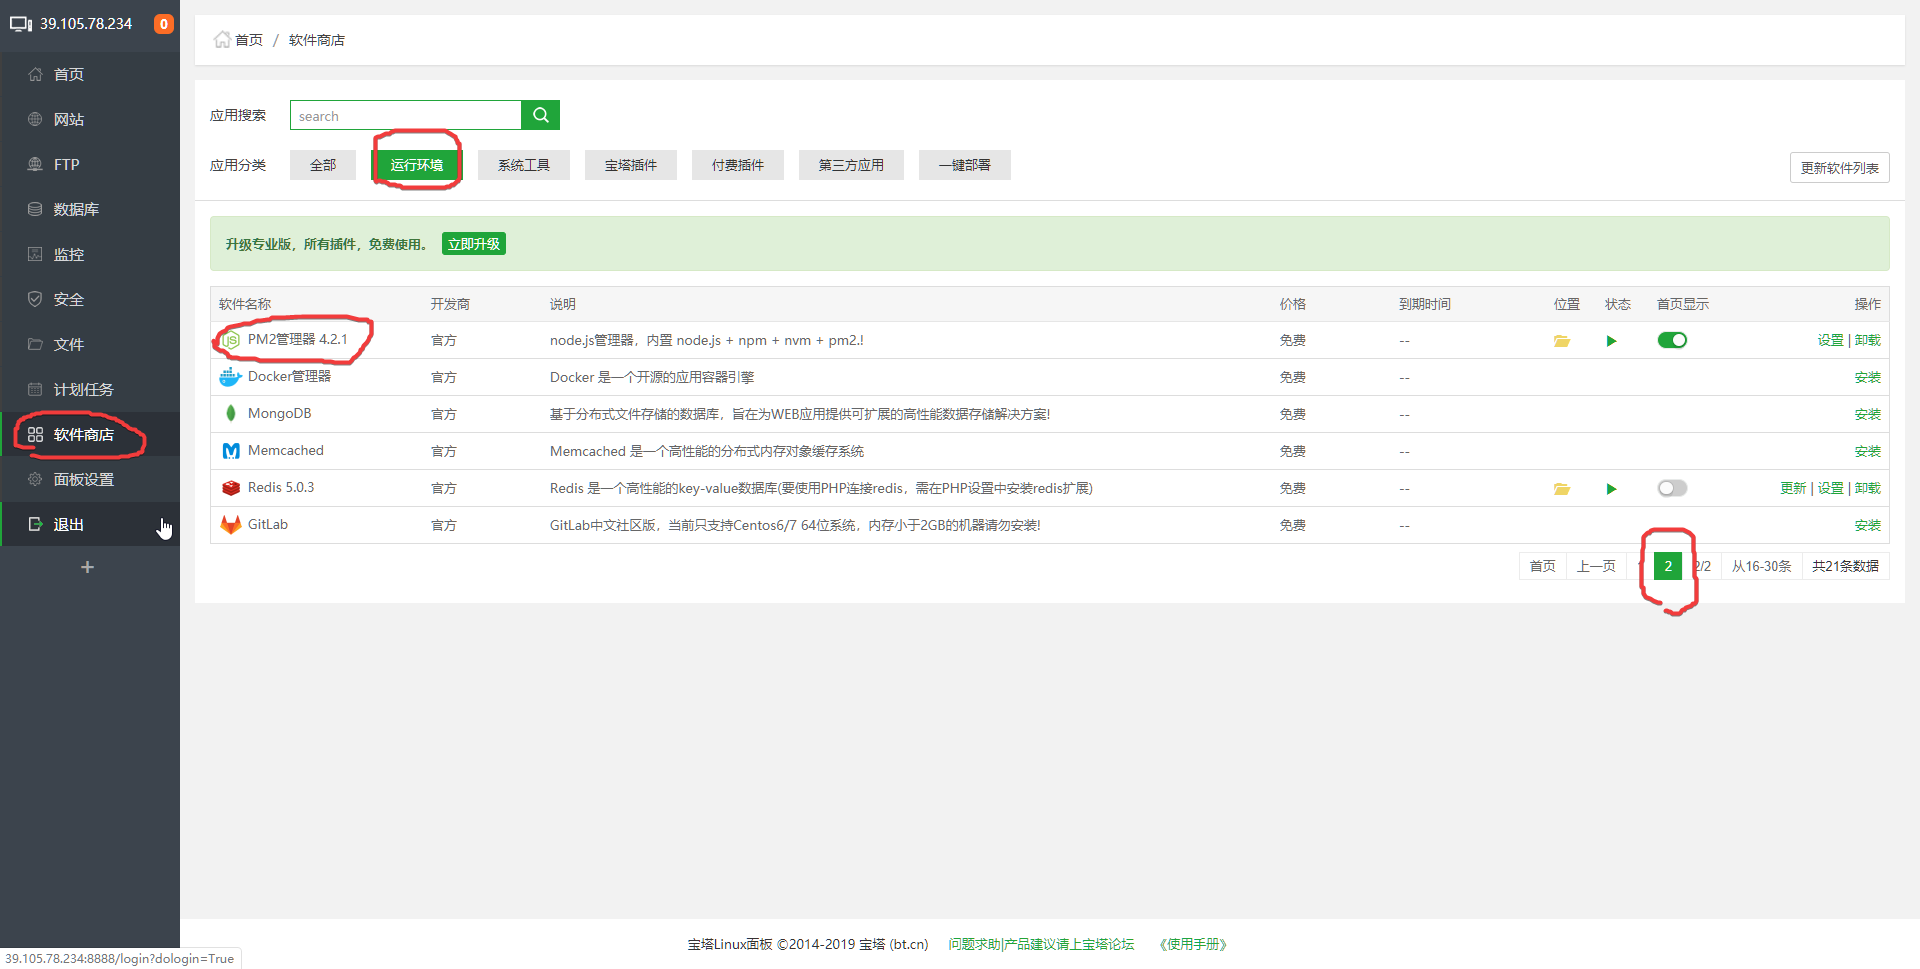This screenshot has height=969, width=1920.
Task: Click the MongoDB leaf app icon
Action: tap(230, 413)
